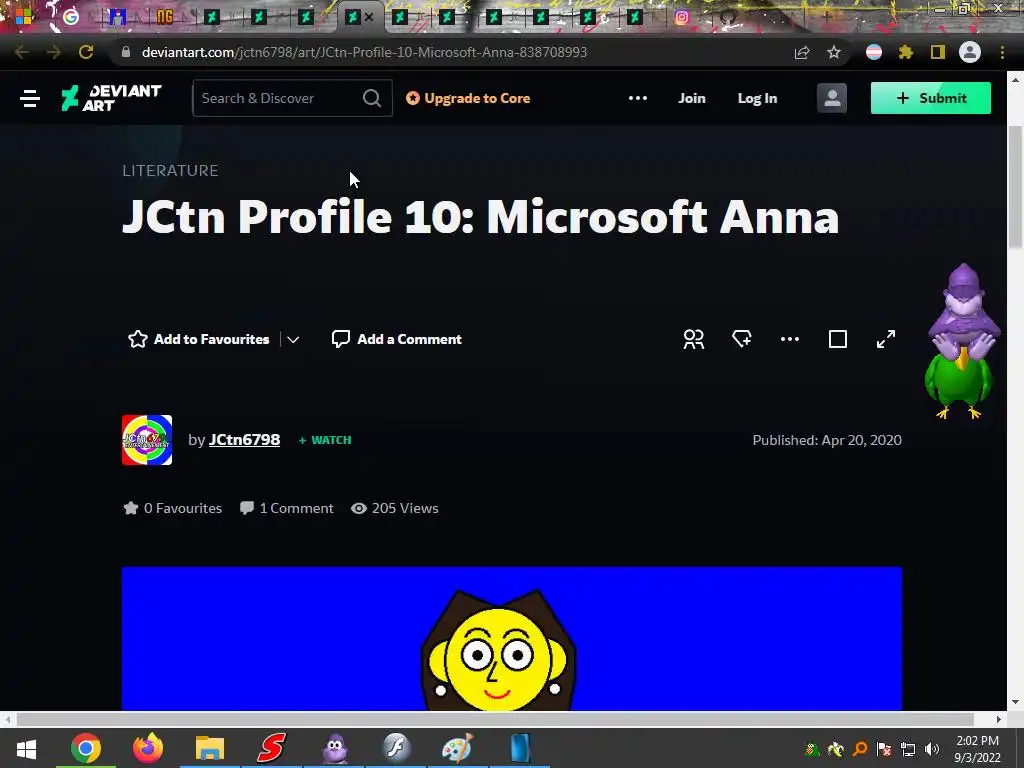1024x768 pixels.
Task: Open Firefox from the taskbar
Action: tap(148, 748)
